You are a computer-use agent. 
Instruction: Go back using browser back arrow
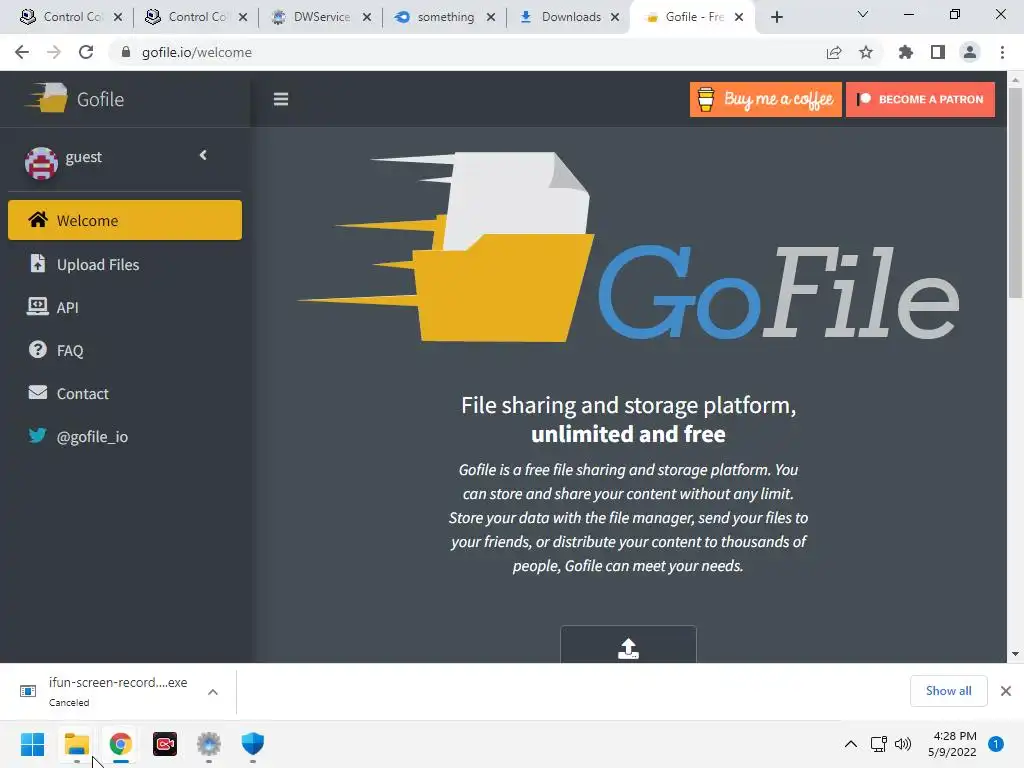coord(22,52)
